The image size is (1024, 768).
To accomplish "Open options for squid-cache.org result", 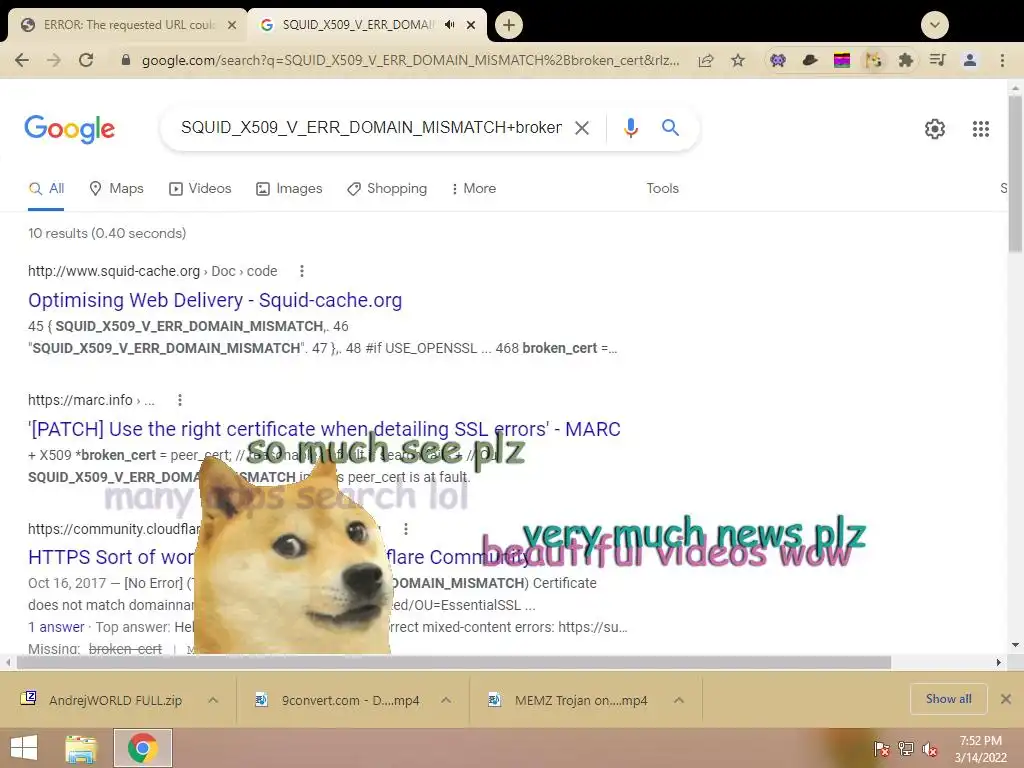I will [x=301, y=271].
